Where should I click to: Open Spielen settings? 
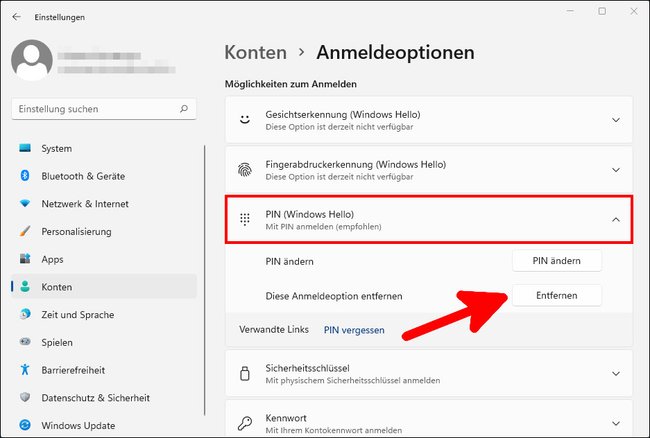click(x=104, y=342)
